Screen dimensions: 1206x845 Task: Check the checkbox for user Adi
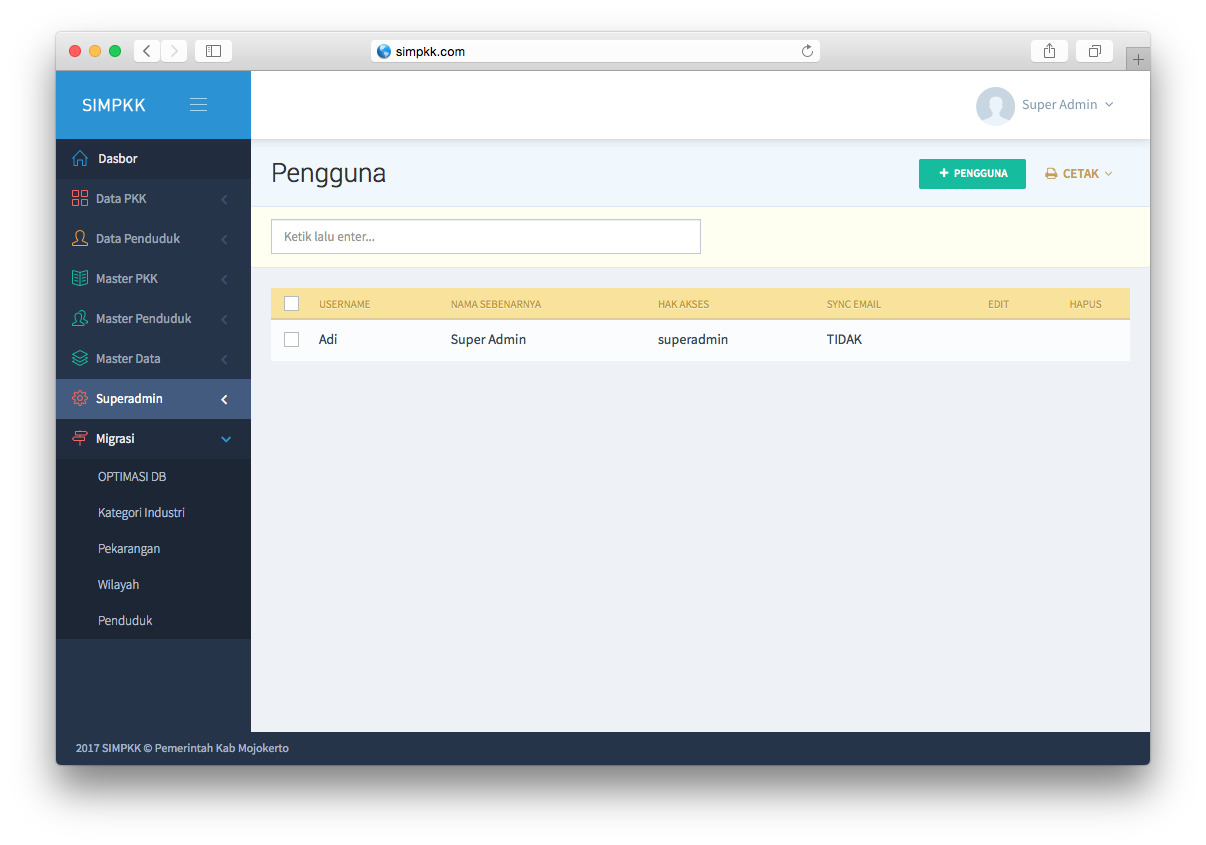(x=292, y=340)
